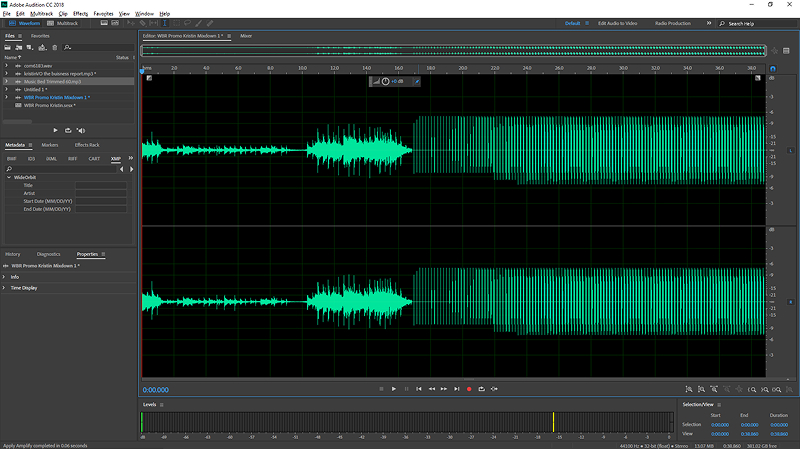Switch to Multitrack editor view
This screenshot has width=800, height=449.
pyautogui.click(x=62, y=23)
